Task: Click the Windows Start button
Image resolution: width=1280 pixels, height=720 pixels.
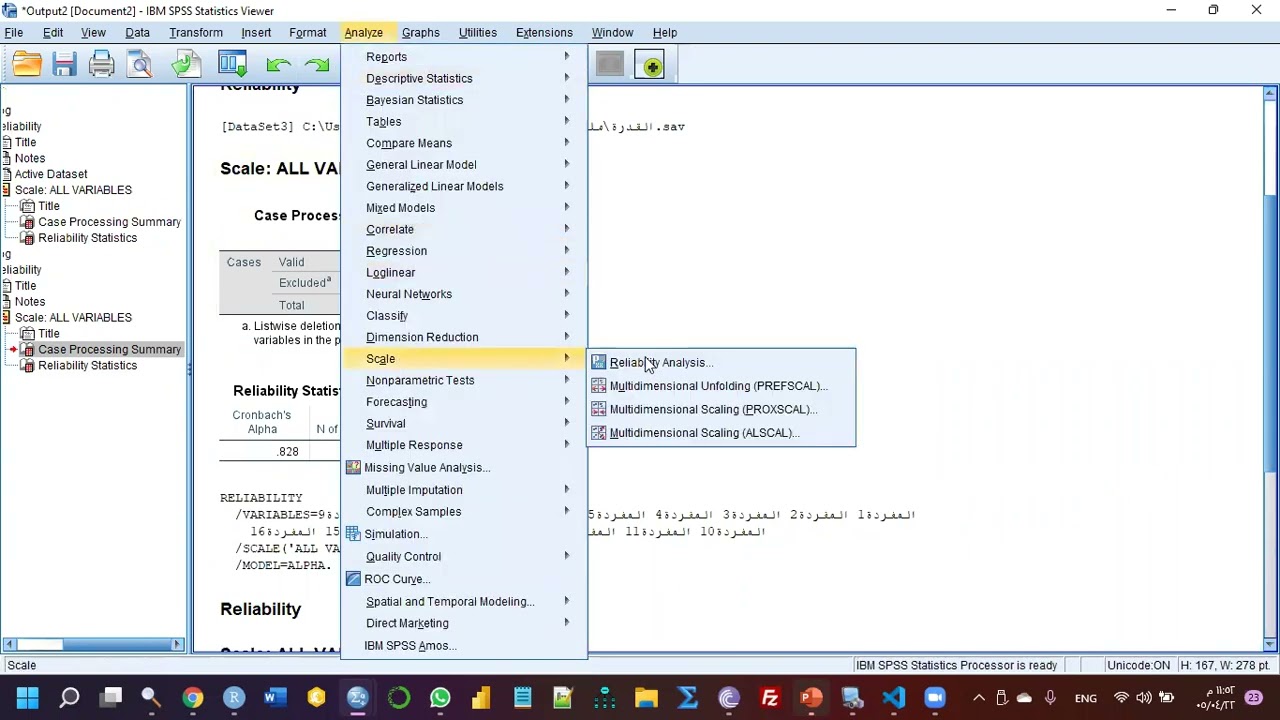Action: click(27, 697)
